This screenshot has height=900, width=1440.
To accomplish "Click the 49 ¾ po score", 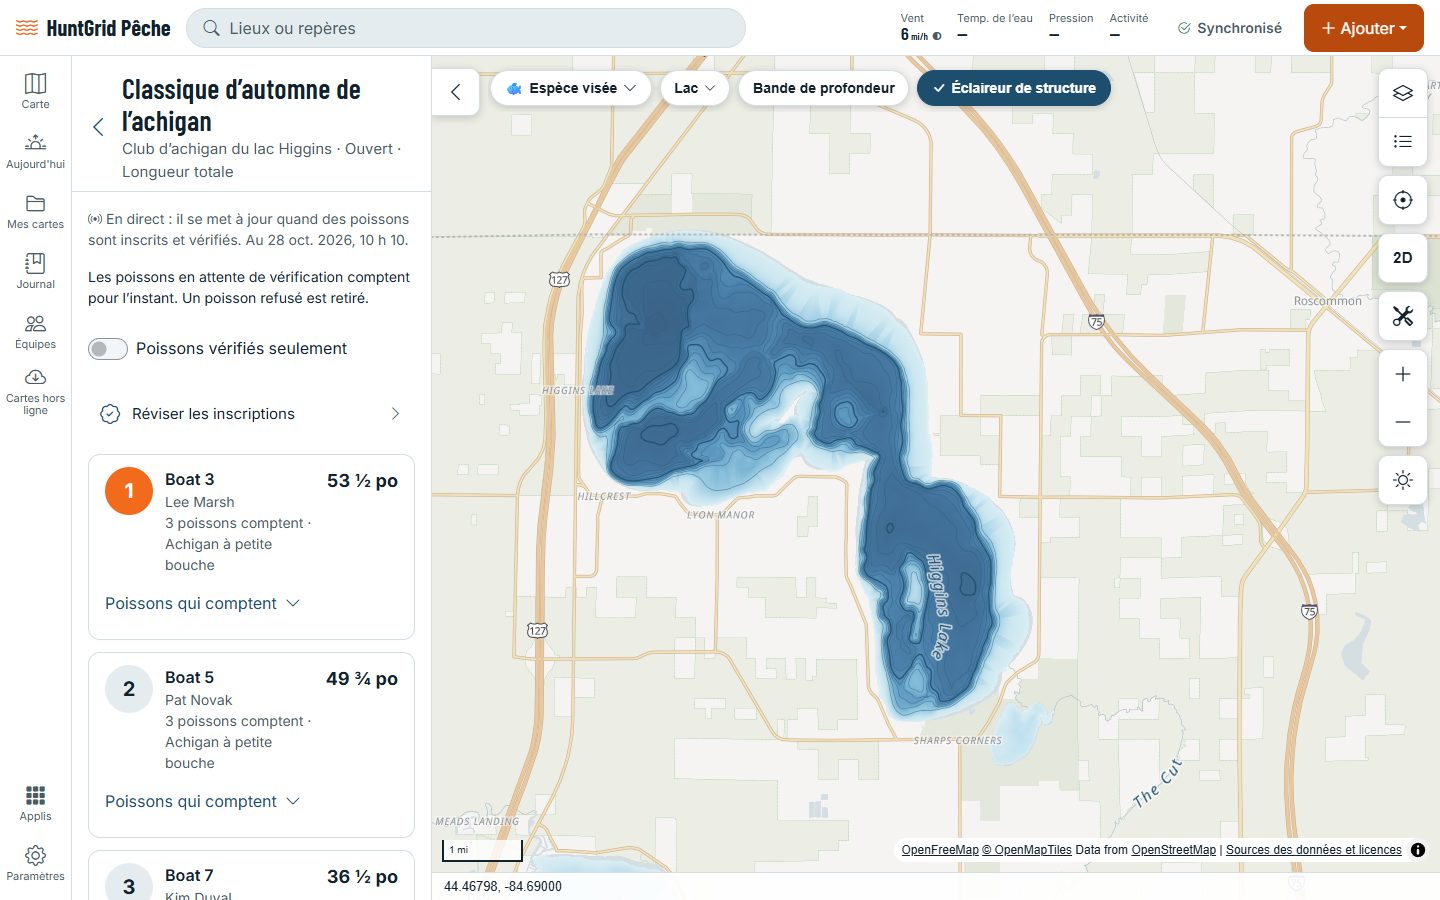I will [x=362, y=679].
